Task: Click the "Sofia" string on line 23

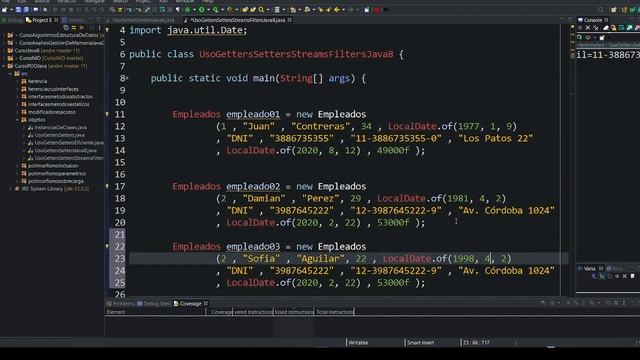Action: pyautogui.click(x=261, y=258)
